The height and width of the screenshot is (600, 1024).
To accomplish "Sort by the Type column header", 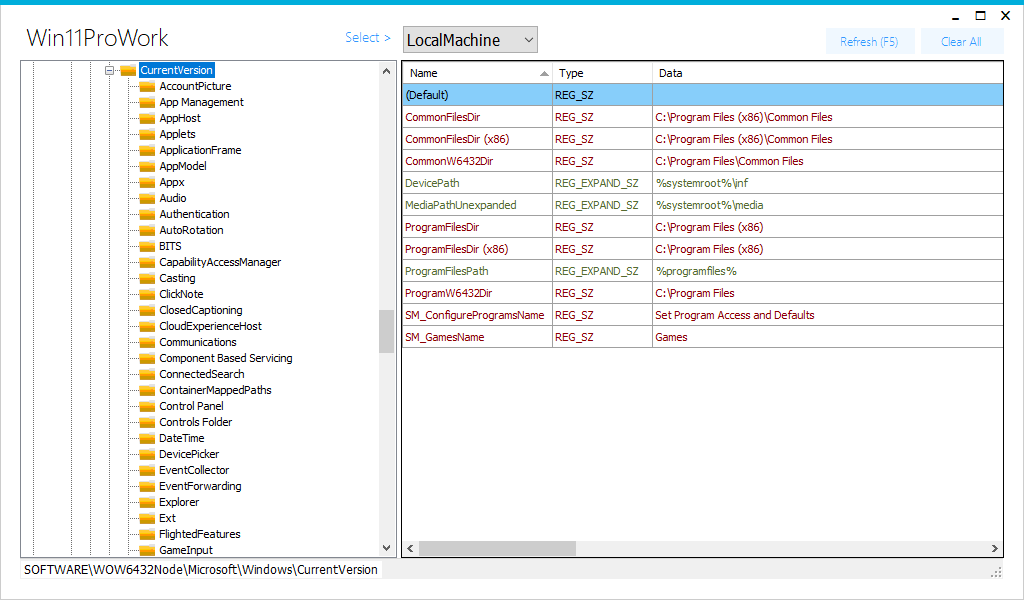I will (602, 73).
